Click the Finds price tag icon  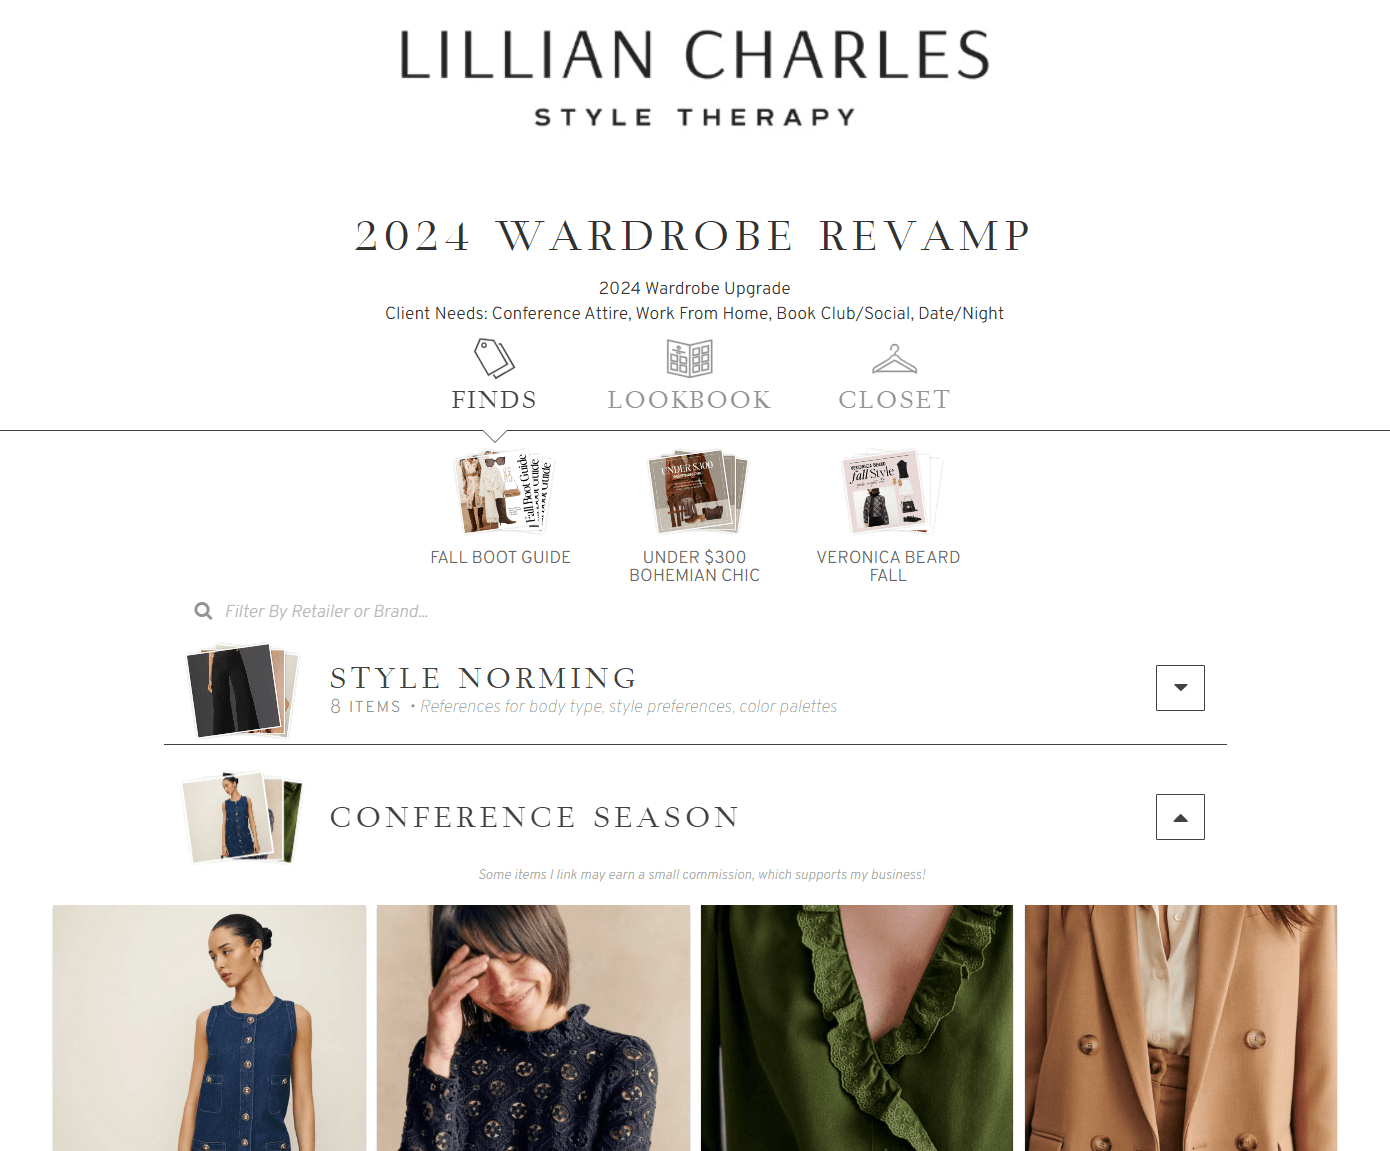(x=494, y=357)
